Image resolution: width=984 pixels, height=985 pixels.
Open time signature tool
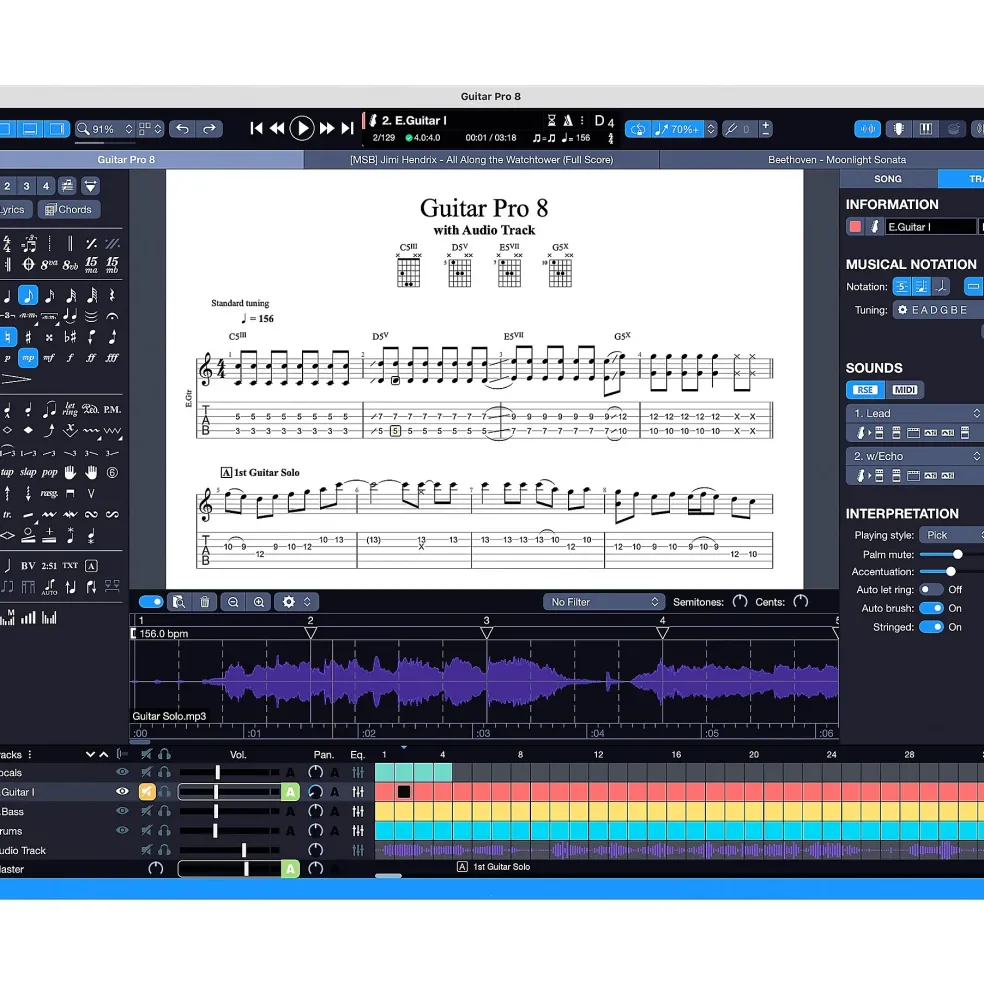(x=8, y=243)
